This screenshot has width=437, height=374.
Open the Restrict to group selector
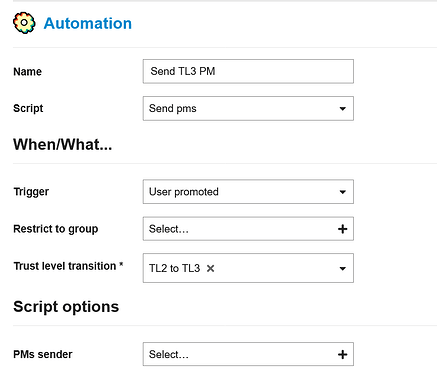click(248, 229)
